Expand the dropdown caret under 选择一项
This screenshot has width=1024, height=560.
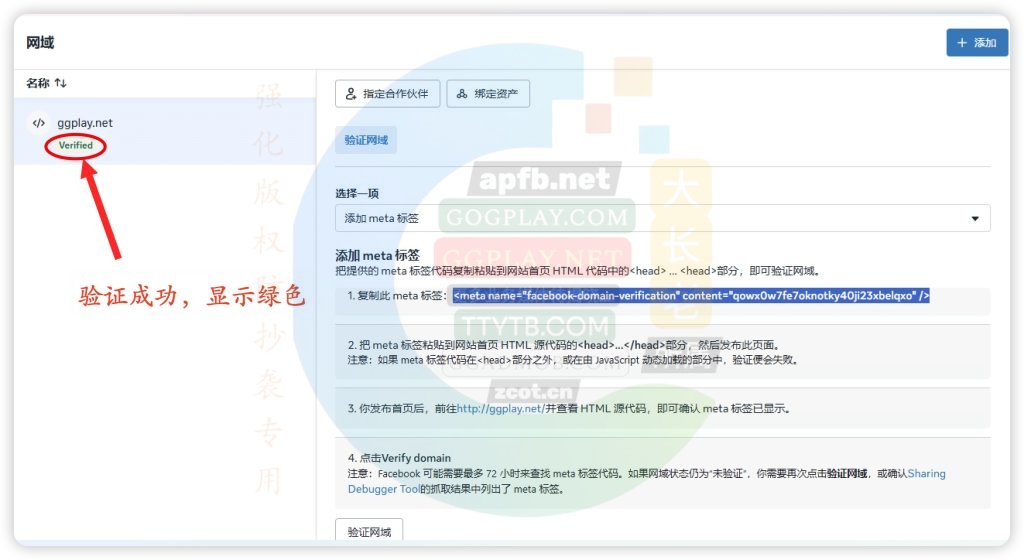[975, 219]
